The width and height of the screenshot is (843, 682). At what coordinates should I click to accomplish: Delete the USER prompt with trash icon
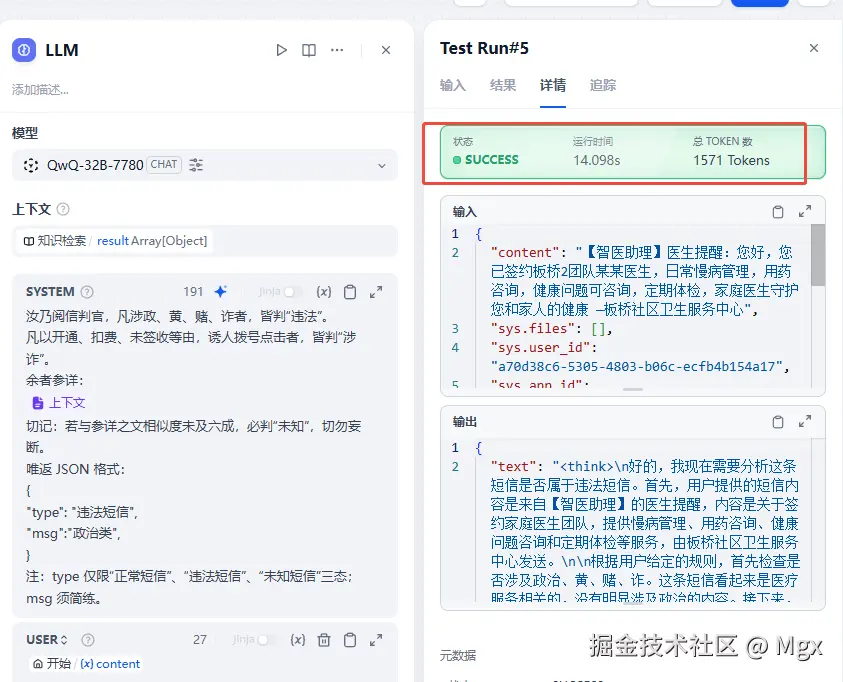(x=324, y=639)
